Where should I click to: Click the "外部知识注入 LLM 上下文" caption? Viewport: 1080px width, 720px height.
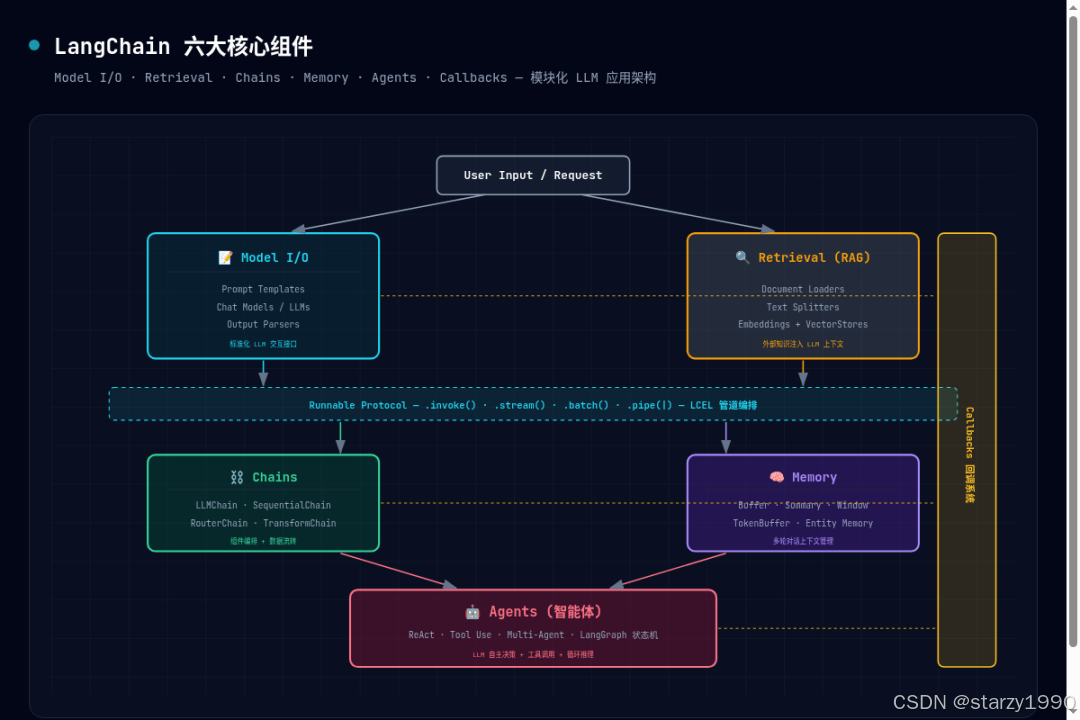click(803, 344)
